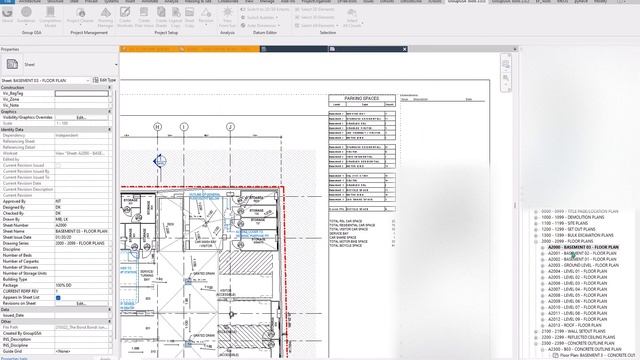
Task: Collapse the 2000 - 2099 FLOOR PLANS node
Action: point(536,242)
